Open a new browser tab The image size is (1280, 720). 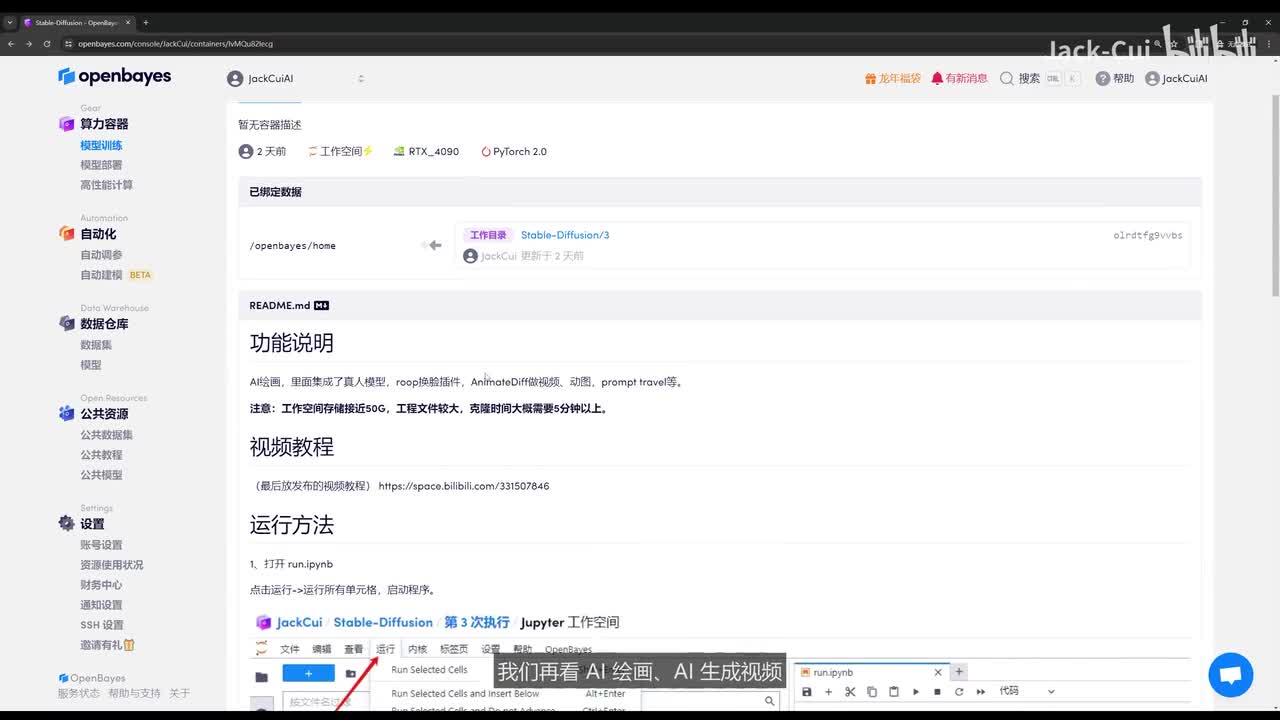point(146,22)
